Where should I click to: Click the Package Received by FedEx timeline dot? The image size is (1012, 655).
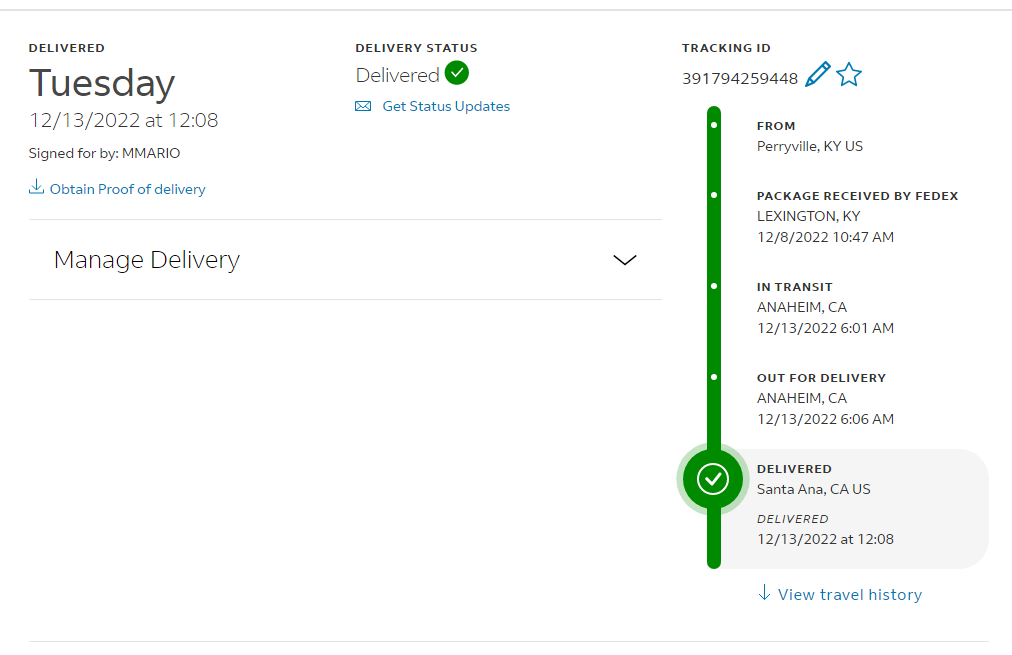(x=714, y=195)
